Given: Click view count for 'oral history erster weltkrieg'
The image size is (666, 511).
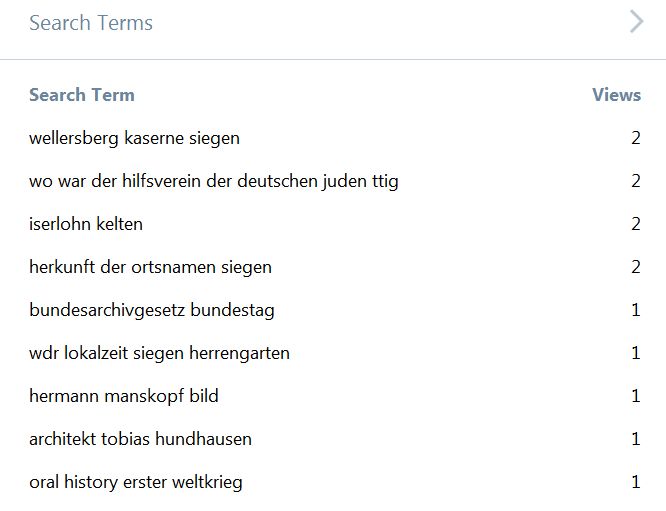Looking at the screenshot, I should click(636, 482).
